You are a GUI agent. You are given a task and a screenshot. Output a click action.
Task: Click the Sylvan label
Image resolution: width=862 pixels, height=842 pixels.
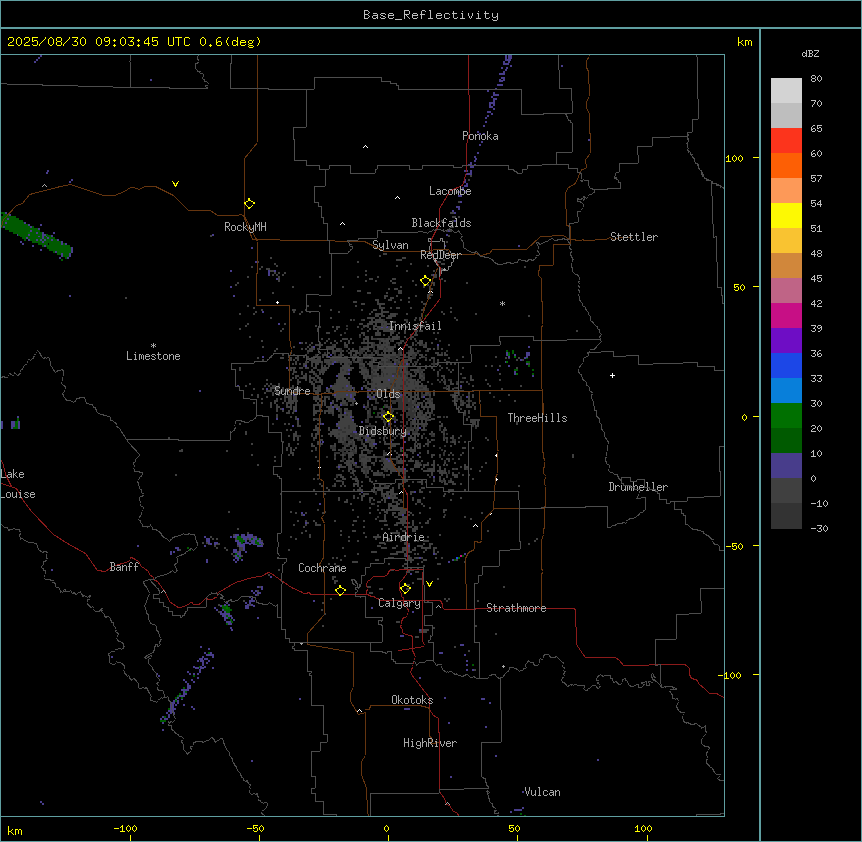(390, 245)
